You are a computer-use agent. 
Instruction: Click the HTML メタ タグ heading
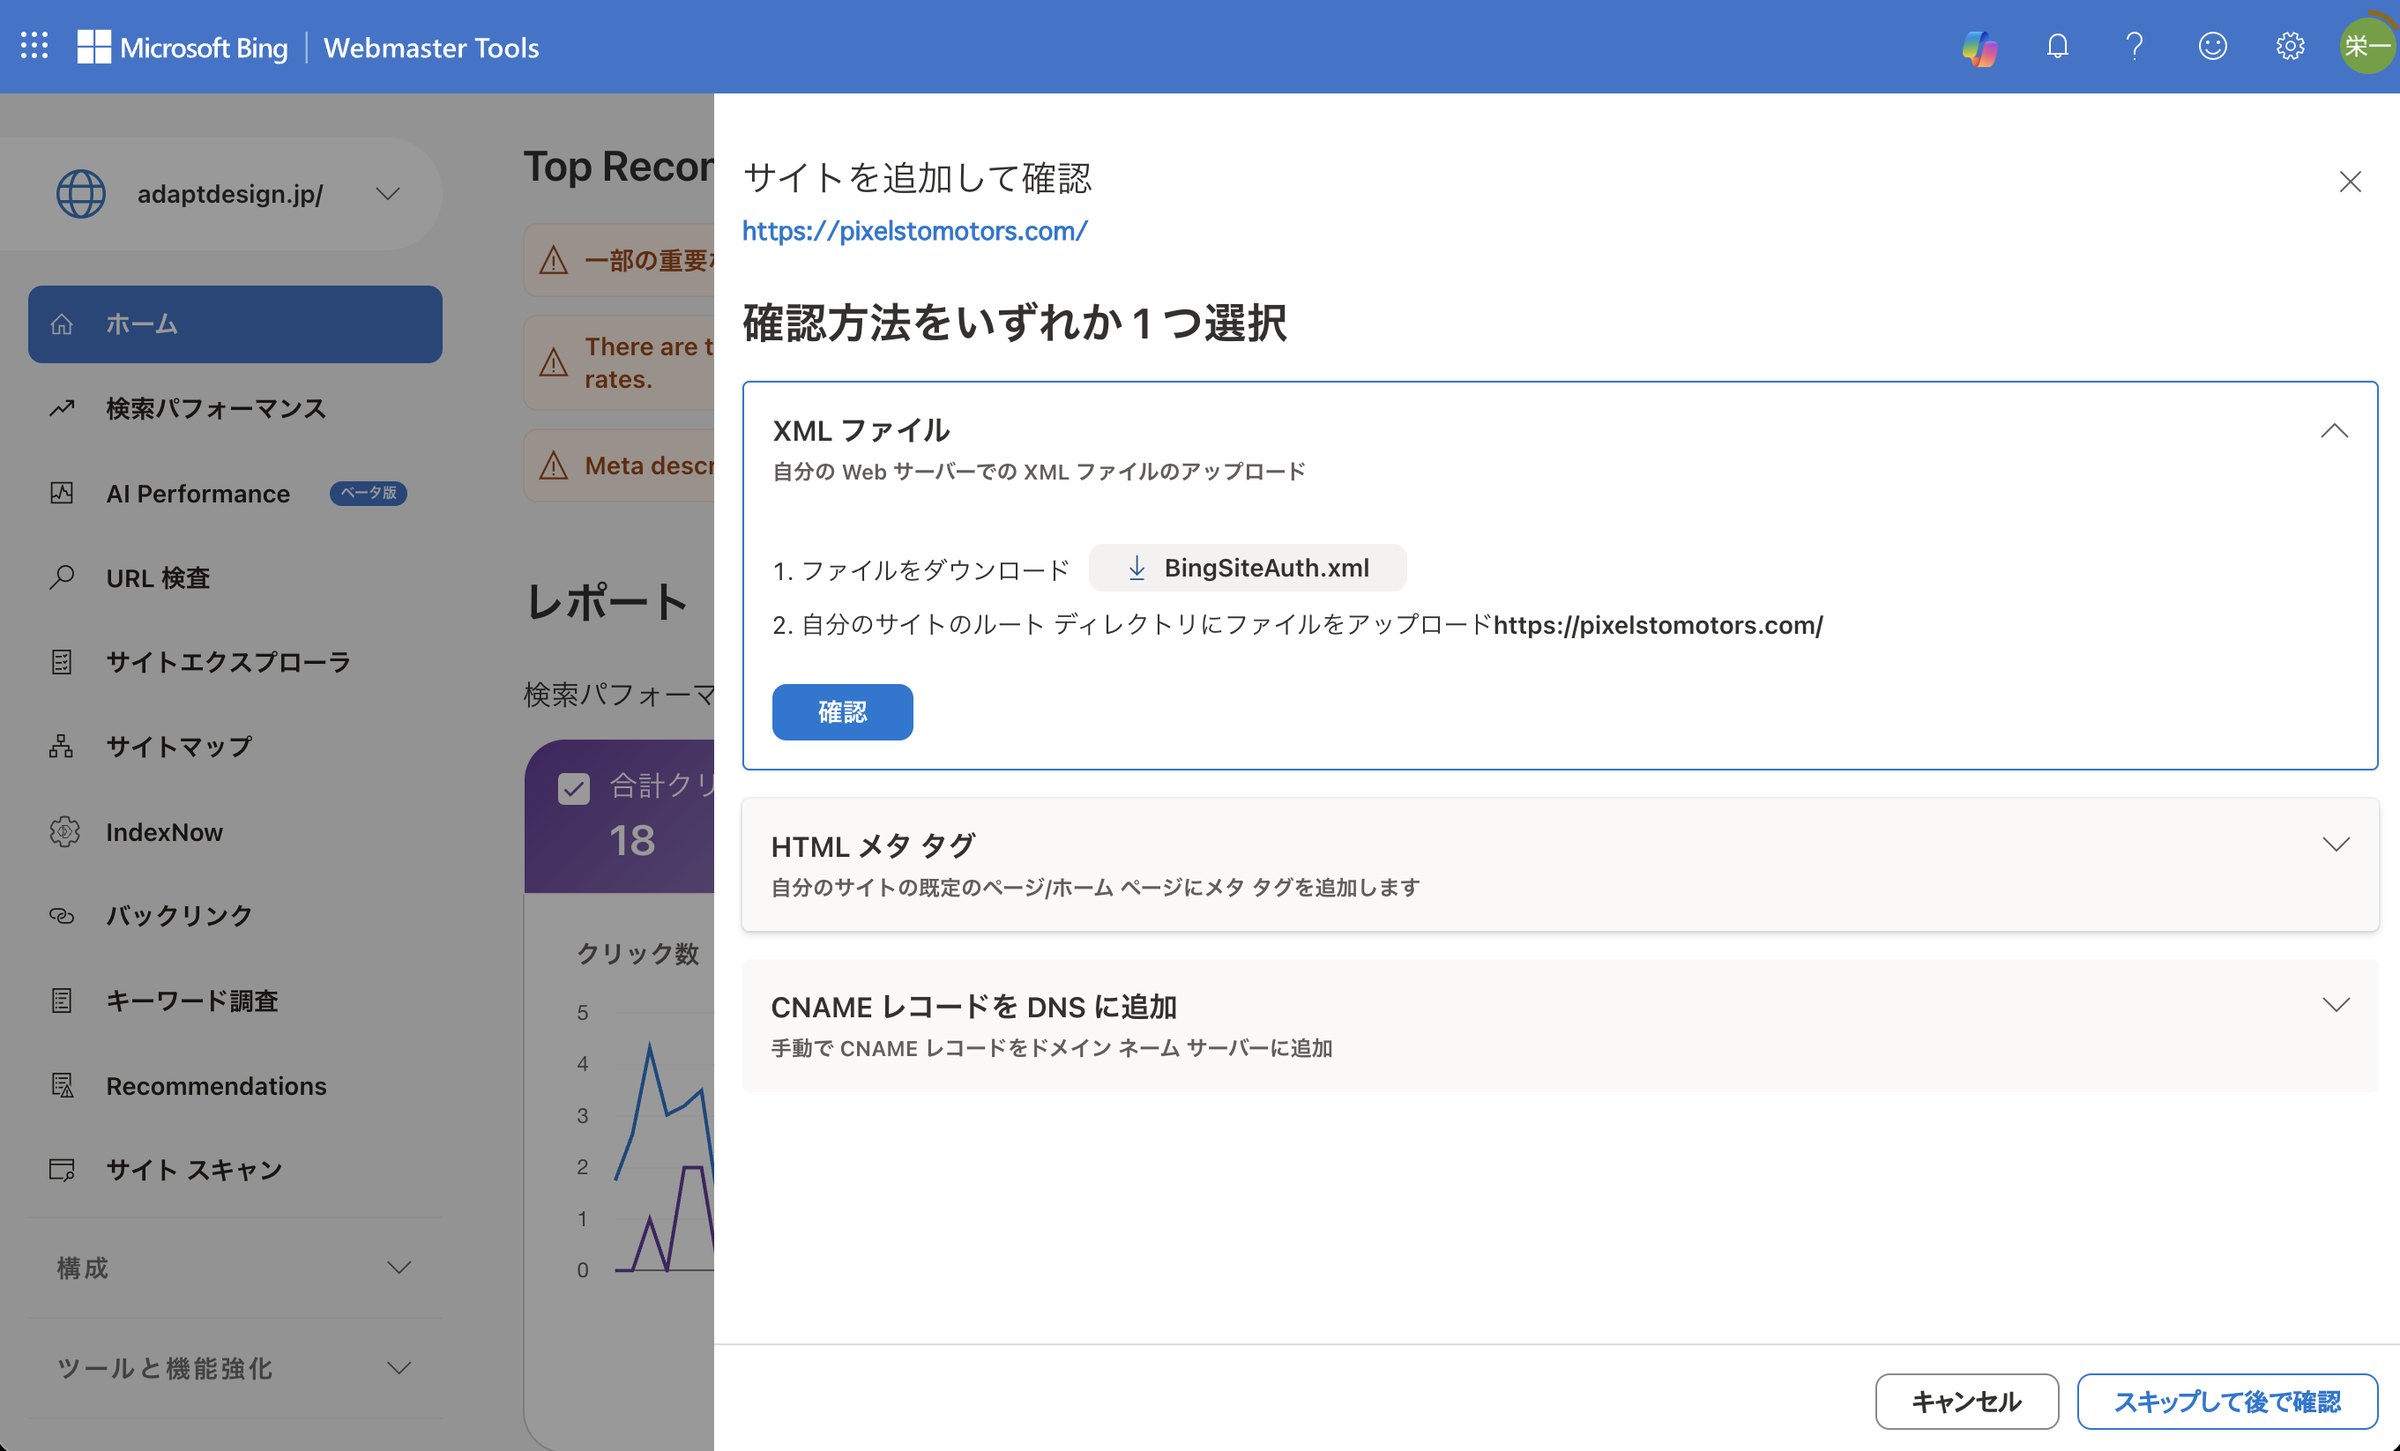pyautogui.click(x=873, y=846)
